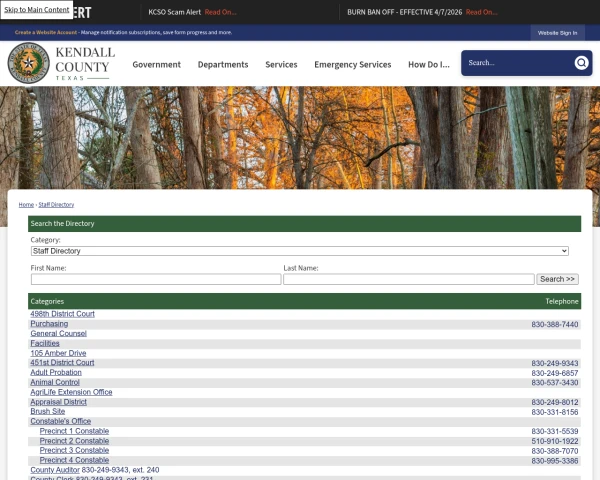Focus the First Name input field
Viewport: 600px width, 480px height.
156,279
